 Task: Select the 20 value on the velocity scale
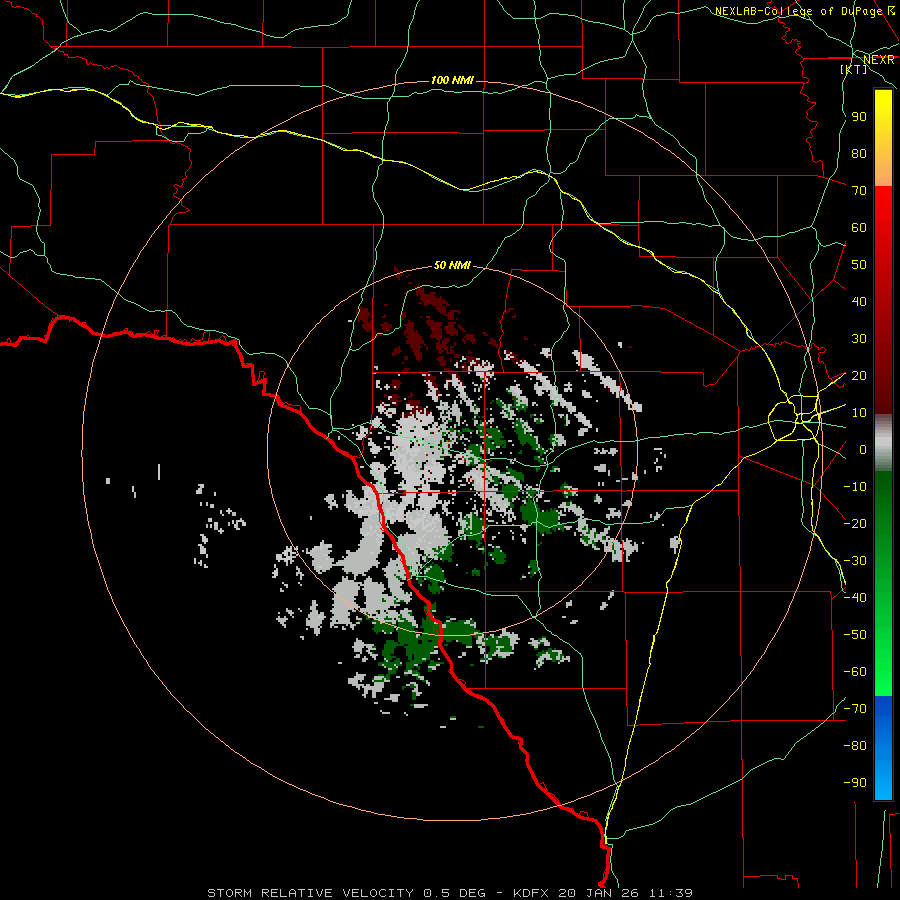pyautogui.click(x=859, y=375)
